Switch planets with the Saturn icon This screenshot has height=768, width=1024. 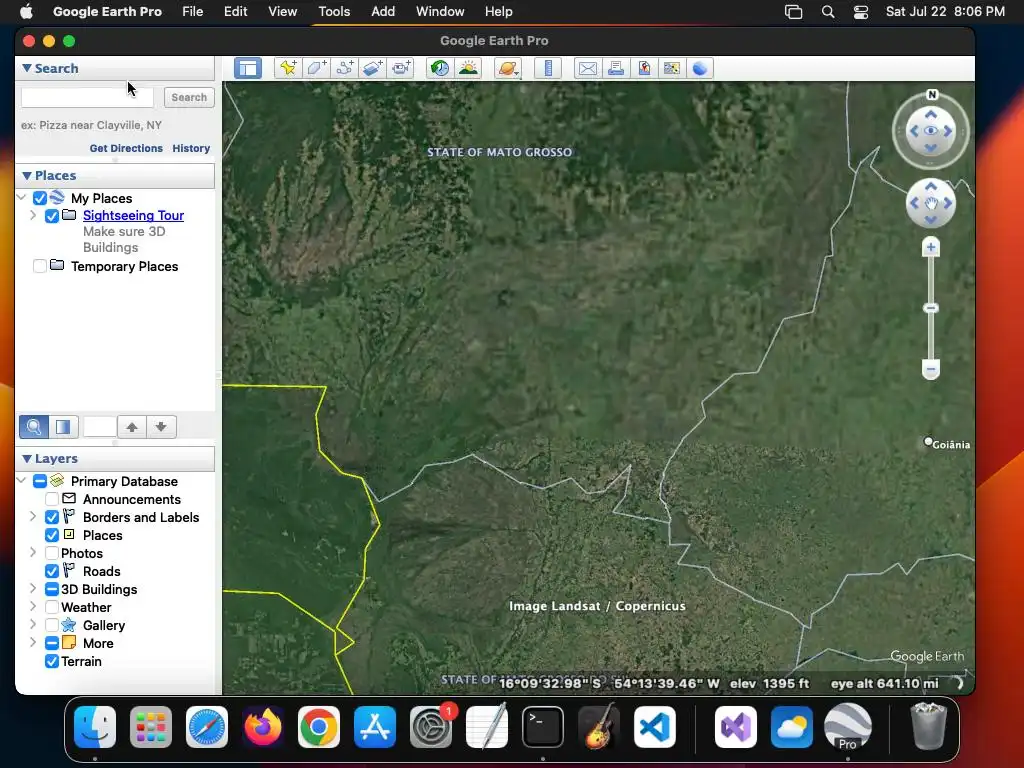(x=508, y=68)
